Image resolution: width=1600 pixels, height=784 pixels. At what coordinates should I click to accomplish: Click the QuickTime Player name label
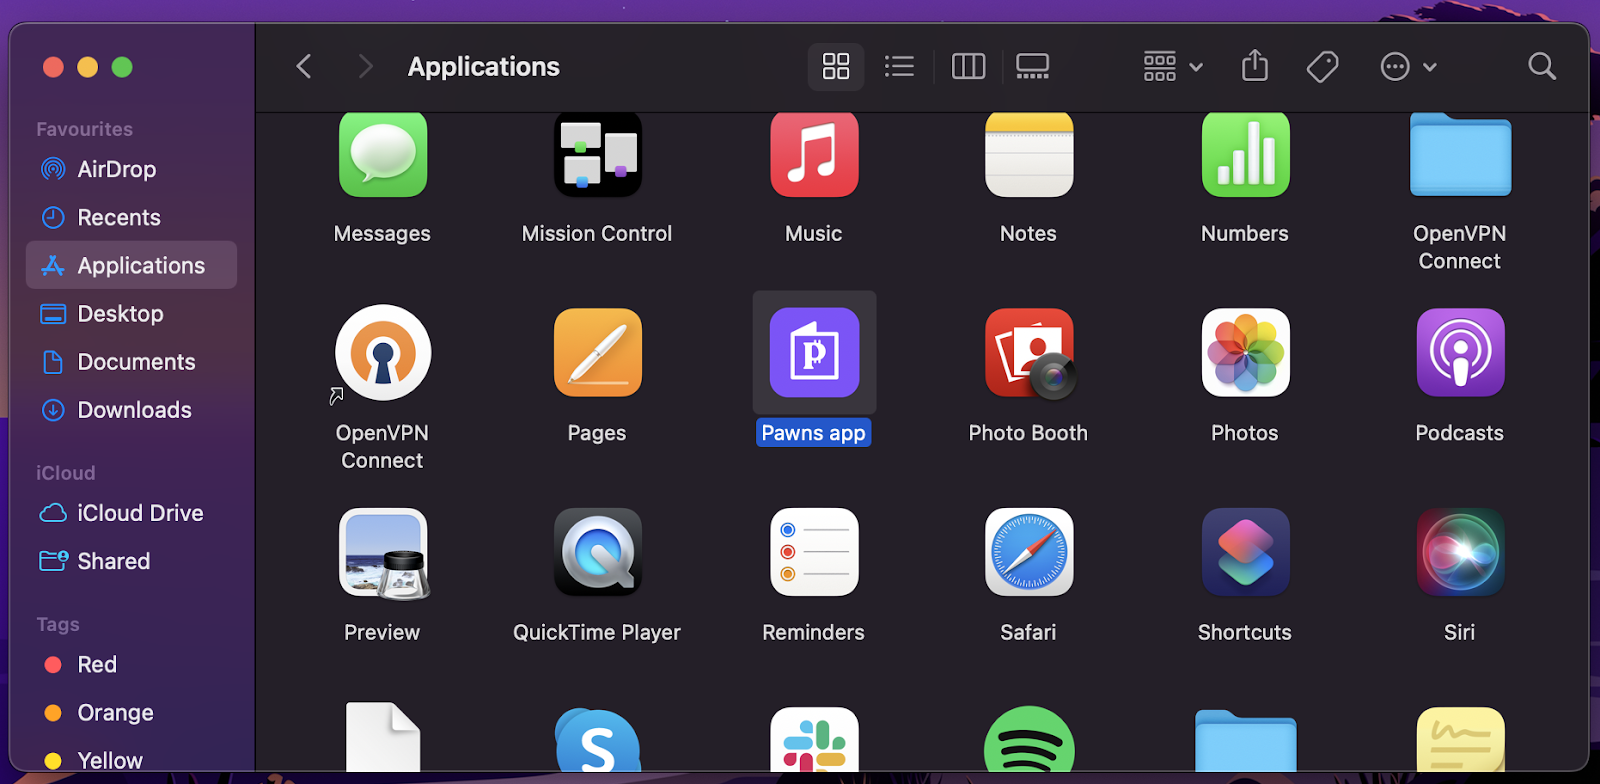coord(597,632)
